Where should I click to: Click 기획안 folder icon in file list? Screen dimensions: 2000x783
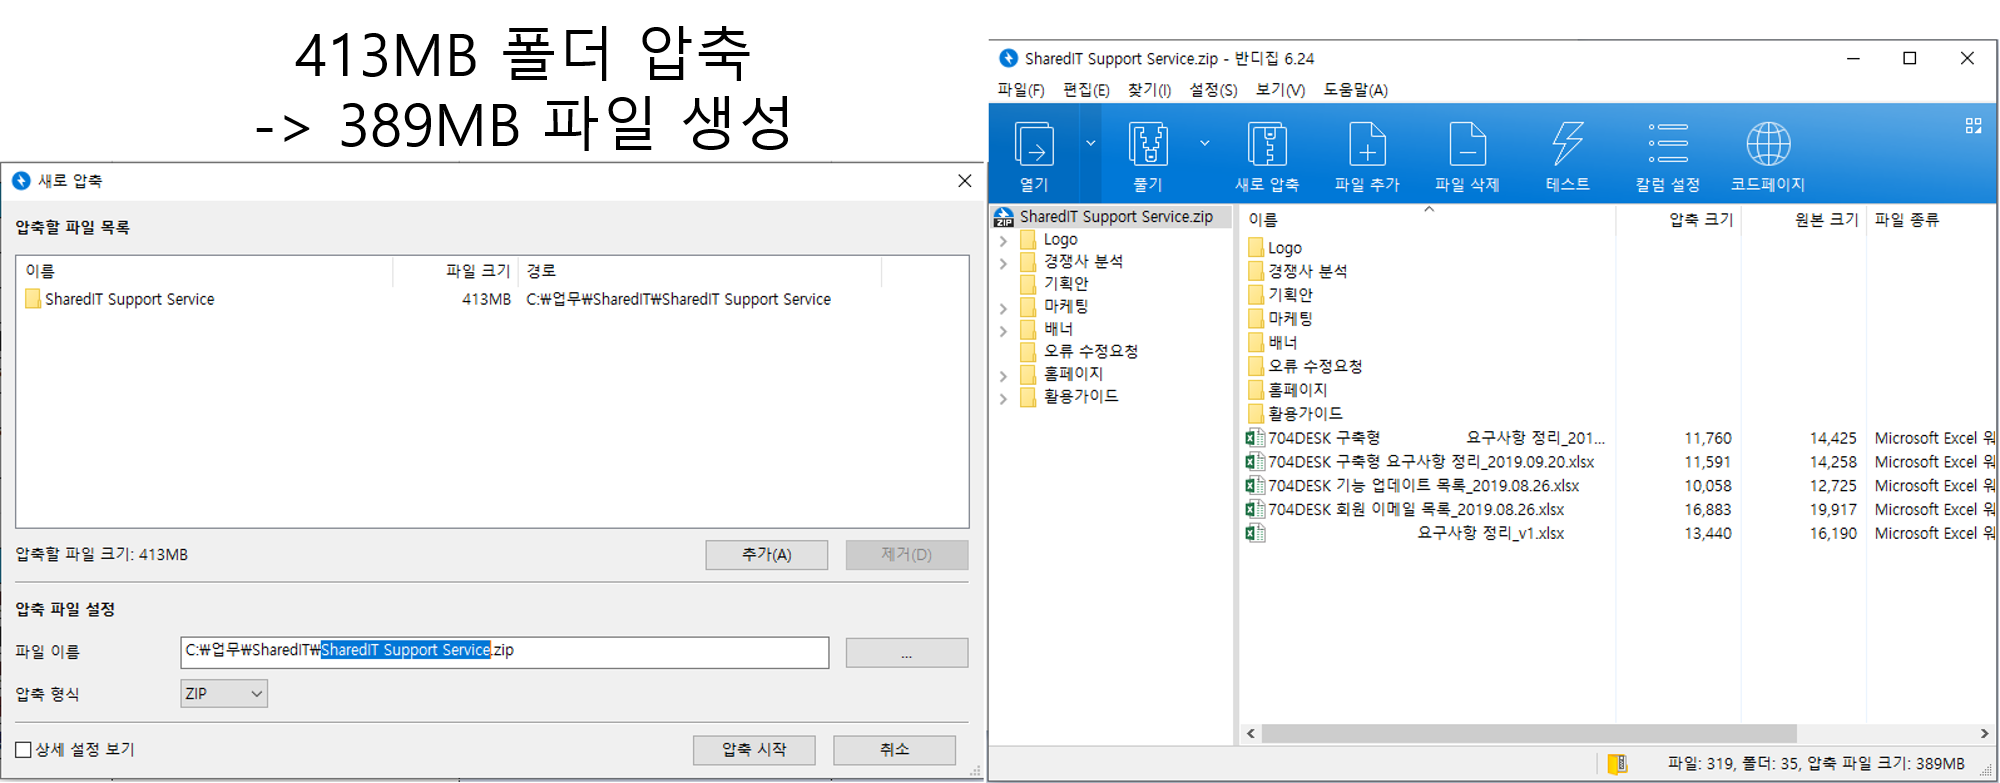coord(1256,294)
